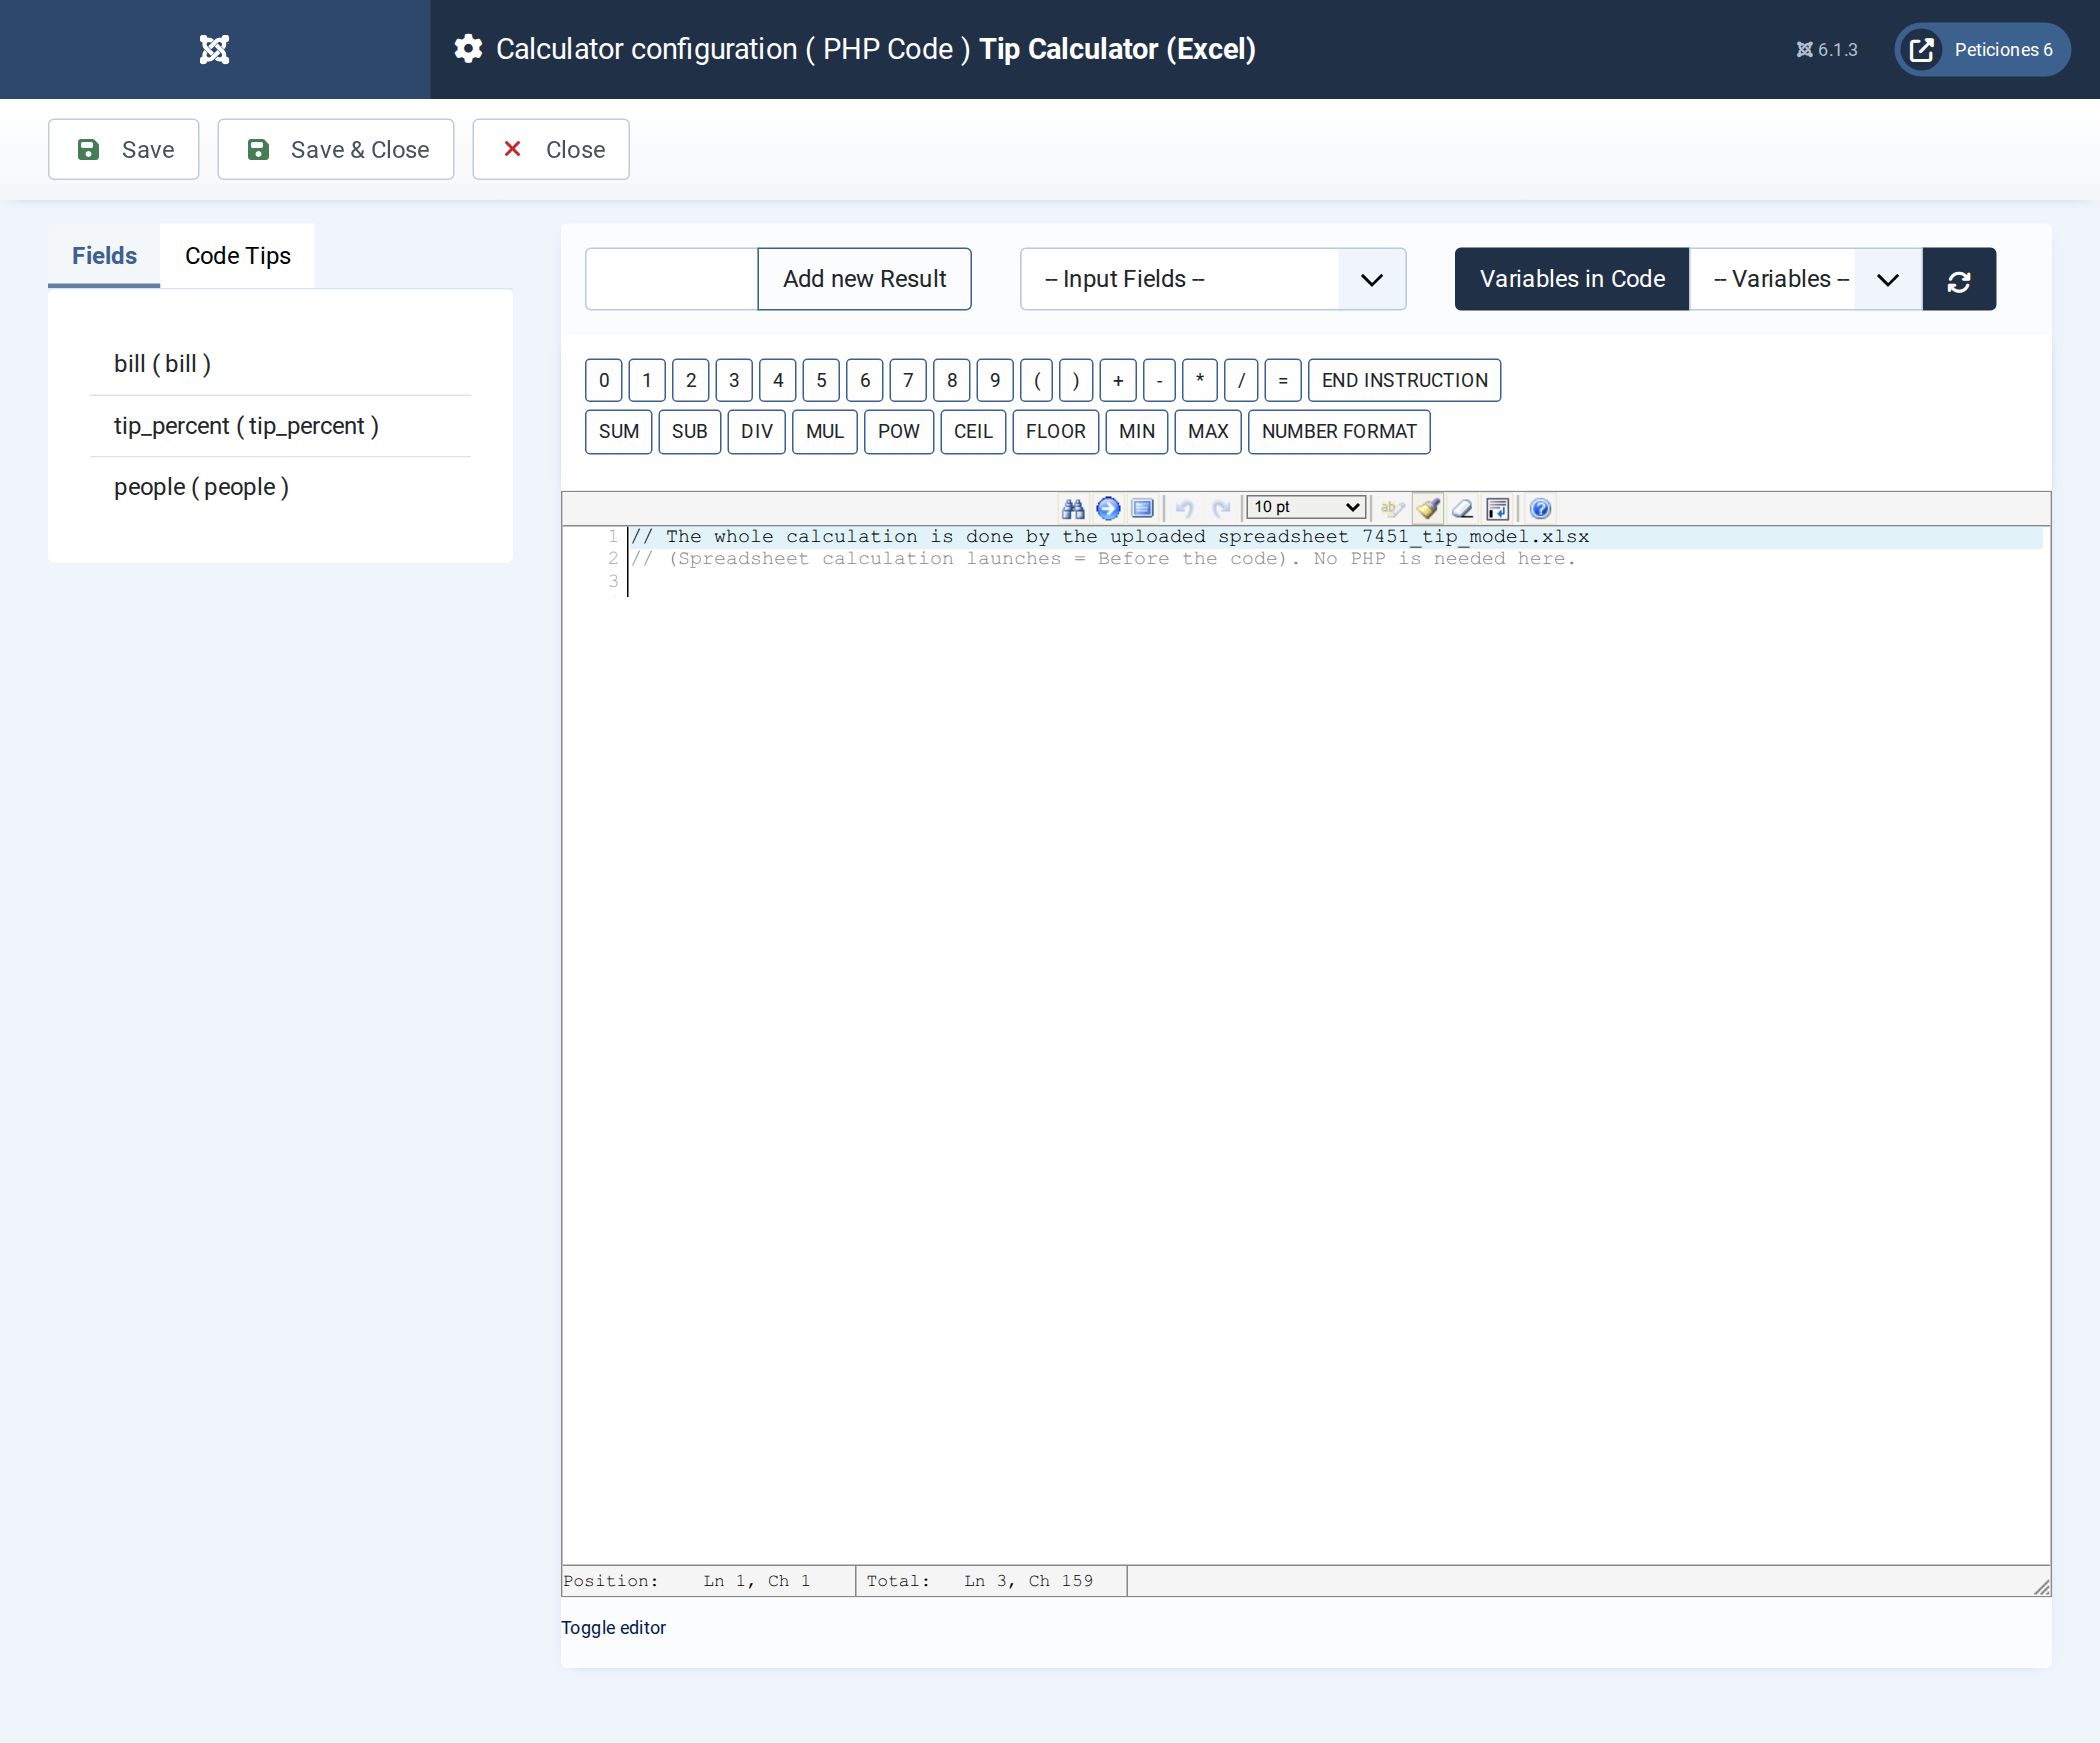
Task: Insert the equals sign
Action: 1283,380
